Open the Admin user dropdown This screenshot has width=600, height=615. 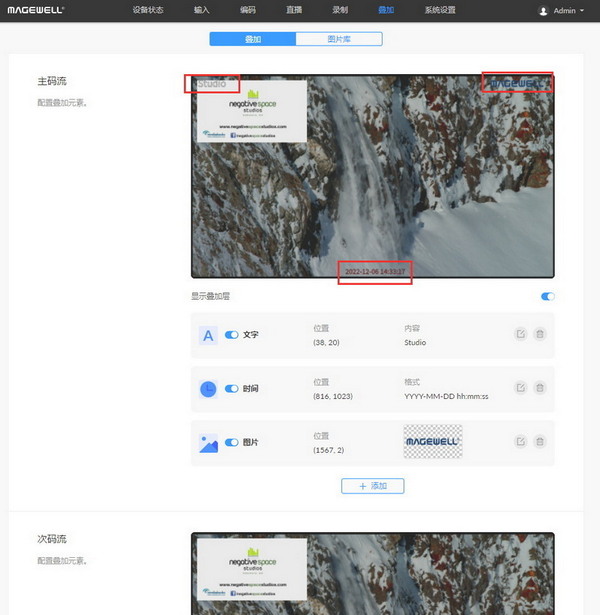561,11
